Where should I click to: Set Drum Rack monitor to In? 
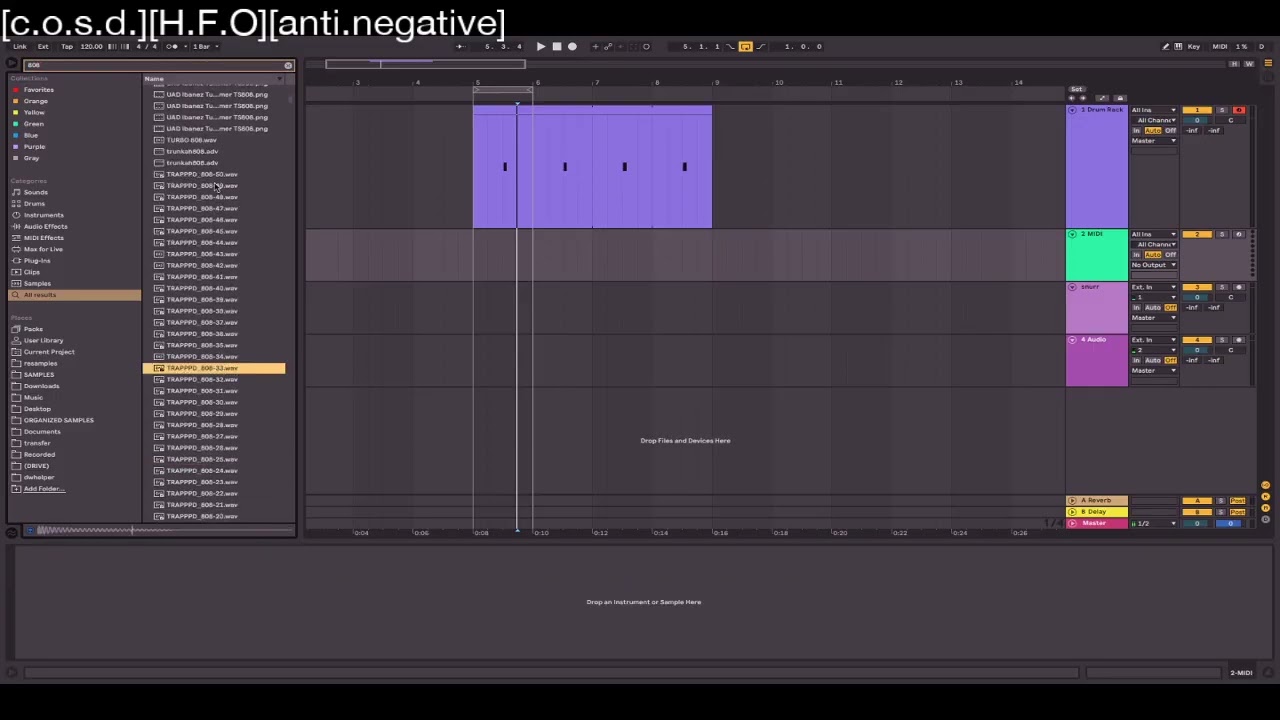click(1136, 130)
